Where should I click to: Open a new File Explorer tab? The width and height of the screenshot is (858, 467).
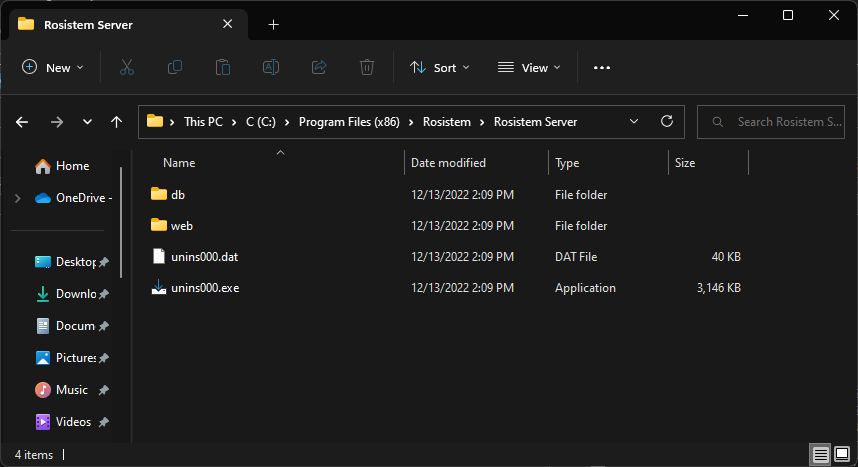273,24
